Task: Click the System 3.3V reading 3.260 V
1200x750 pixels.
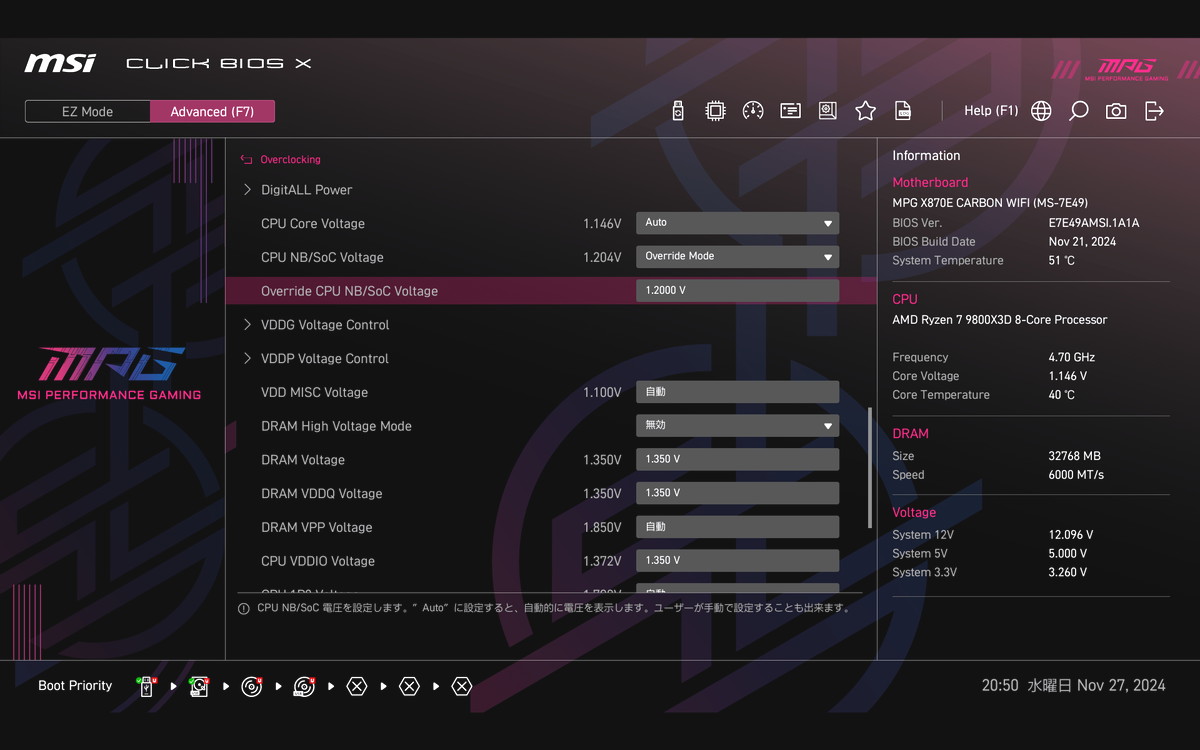Action: [1067, 573]
